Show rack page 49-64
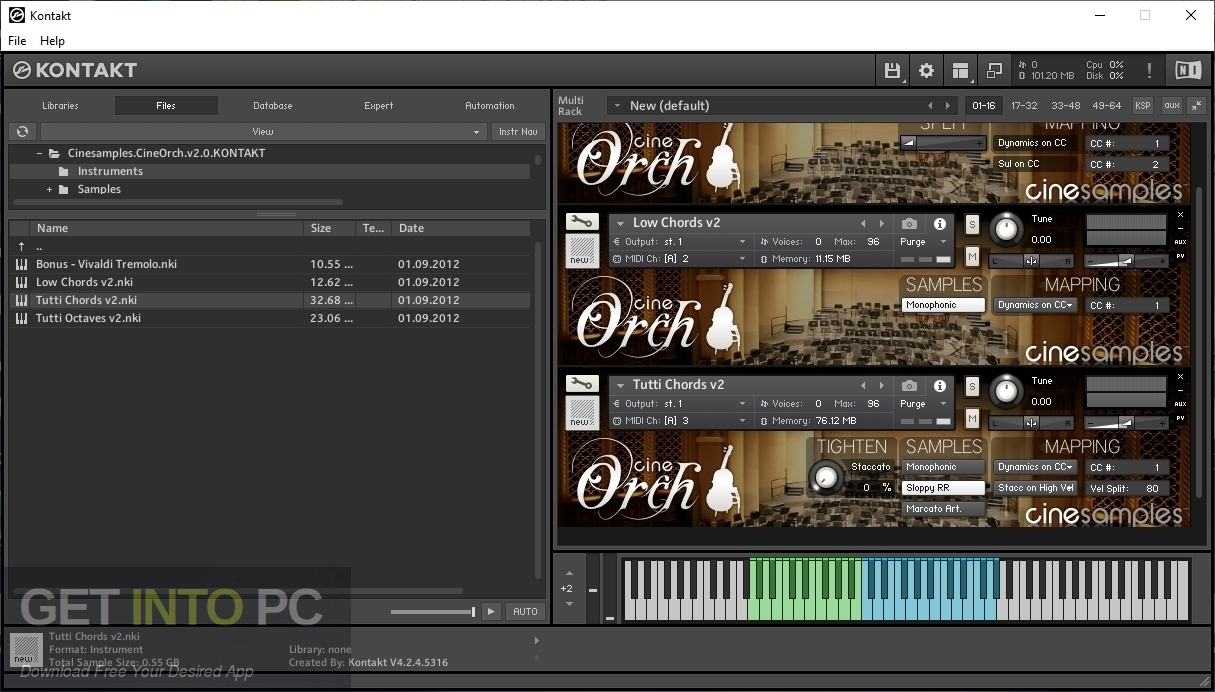 [x=1106, y=105]
